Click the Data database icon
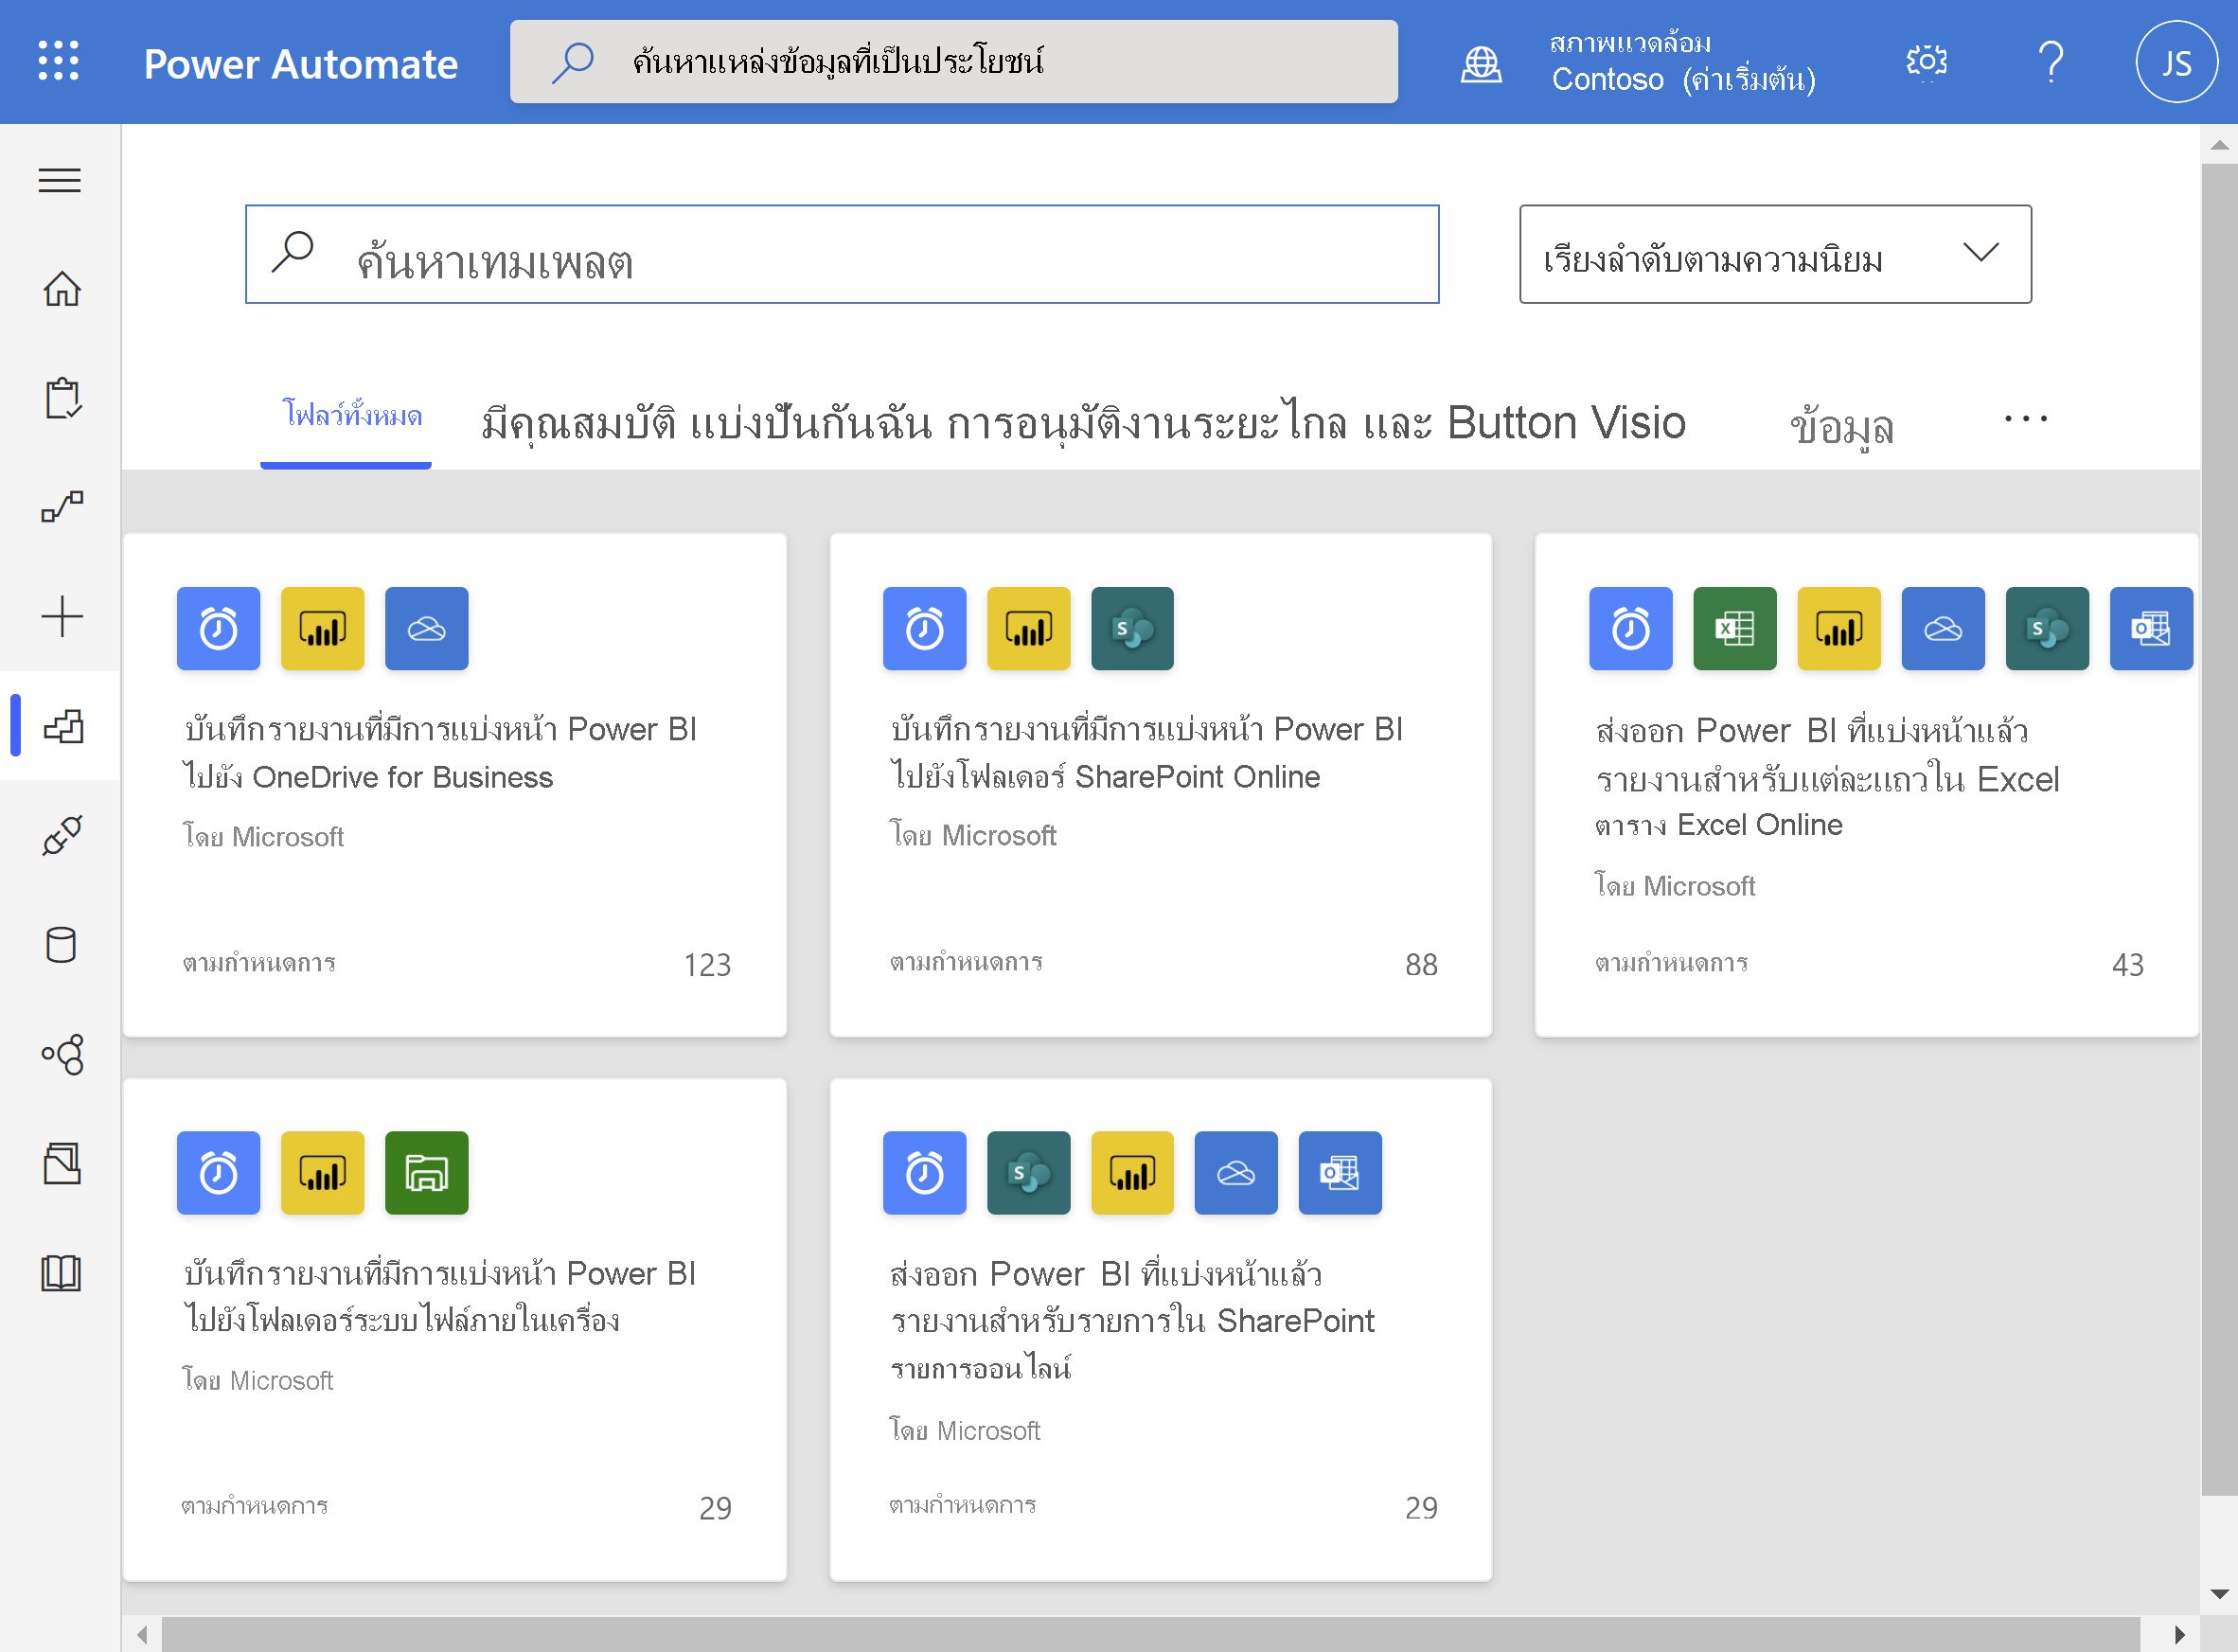Image resolution: width=2238 pixels, height=1652 pixels. pos(61,945)
